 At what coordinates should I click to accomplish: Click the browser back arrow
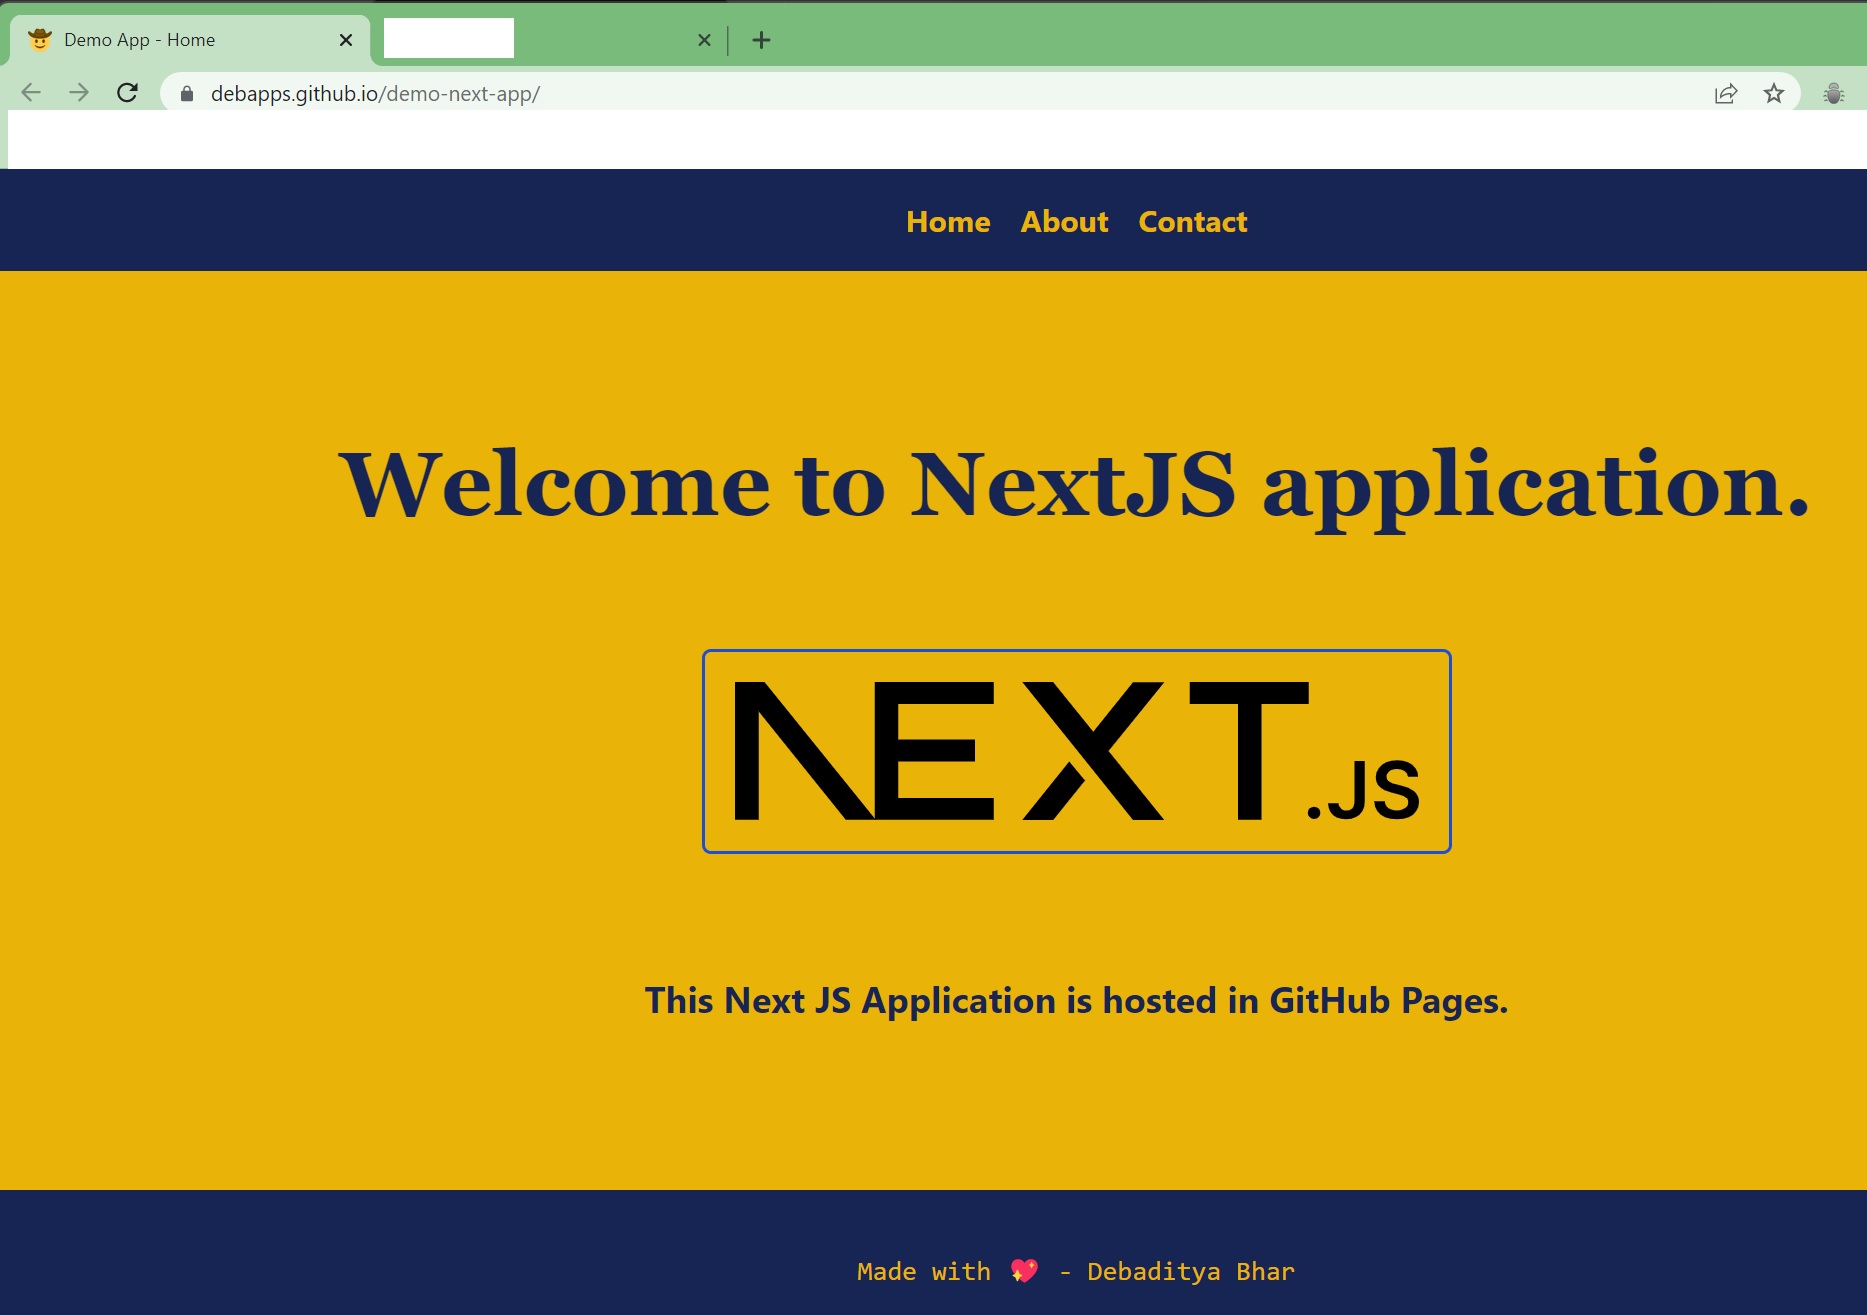[31, 93]
